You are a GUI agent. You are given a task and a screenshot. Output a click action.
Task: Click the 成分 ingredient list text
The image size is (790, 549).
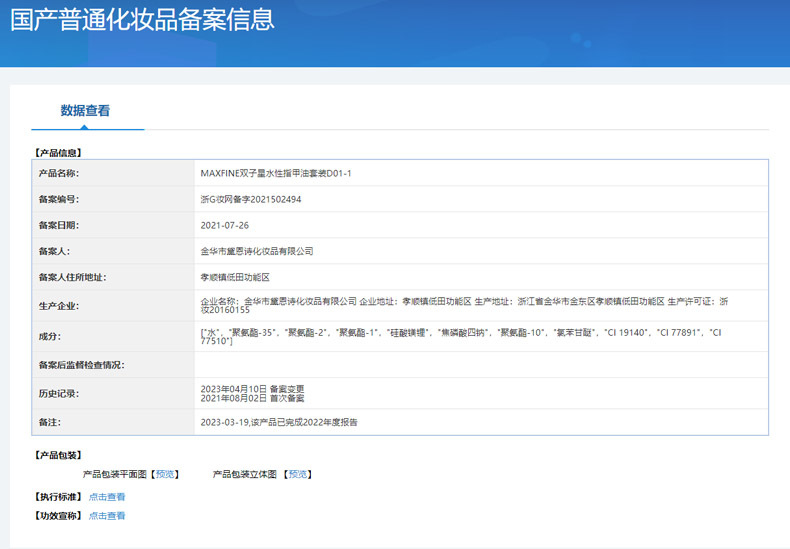tap(460, 336)
